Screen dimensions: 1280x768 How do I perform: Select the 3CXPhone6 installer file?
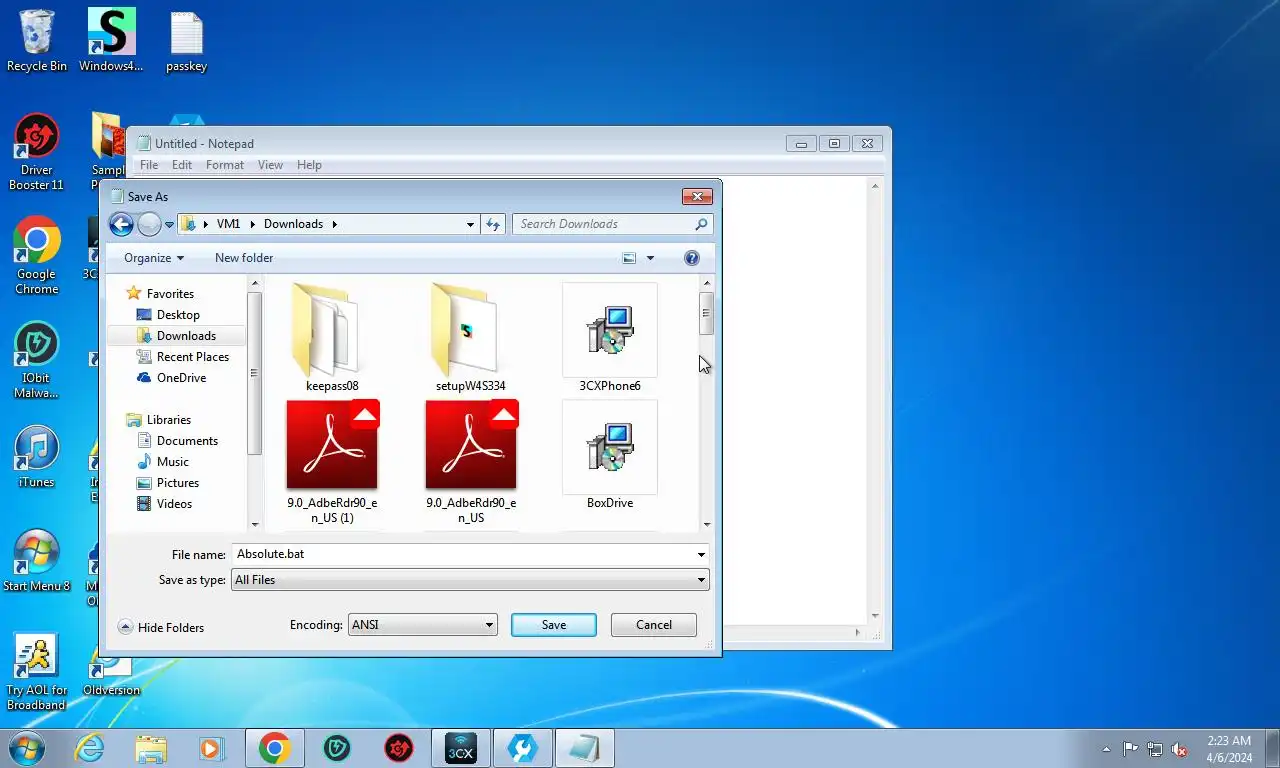[610, 336]
